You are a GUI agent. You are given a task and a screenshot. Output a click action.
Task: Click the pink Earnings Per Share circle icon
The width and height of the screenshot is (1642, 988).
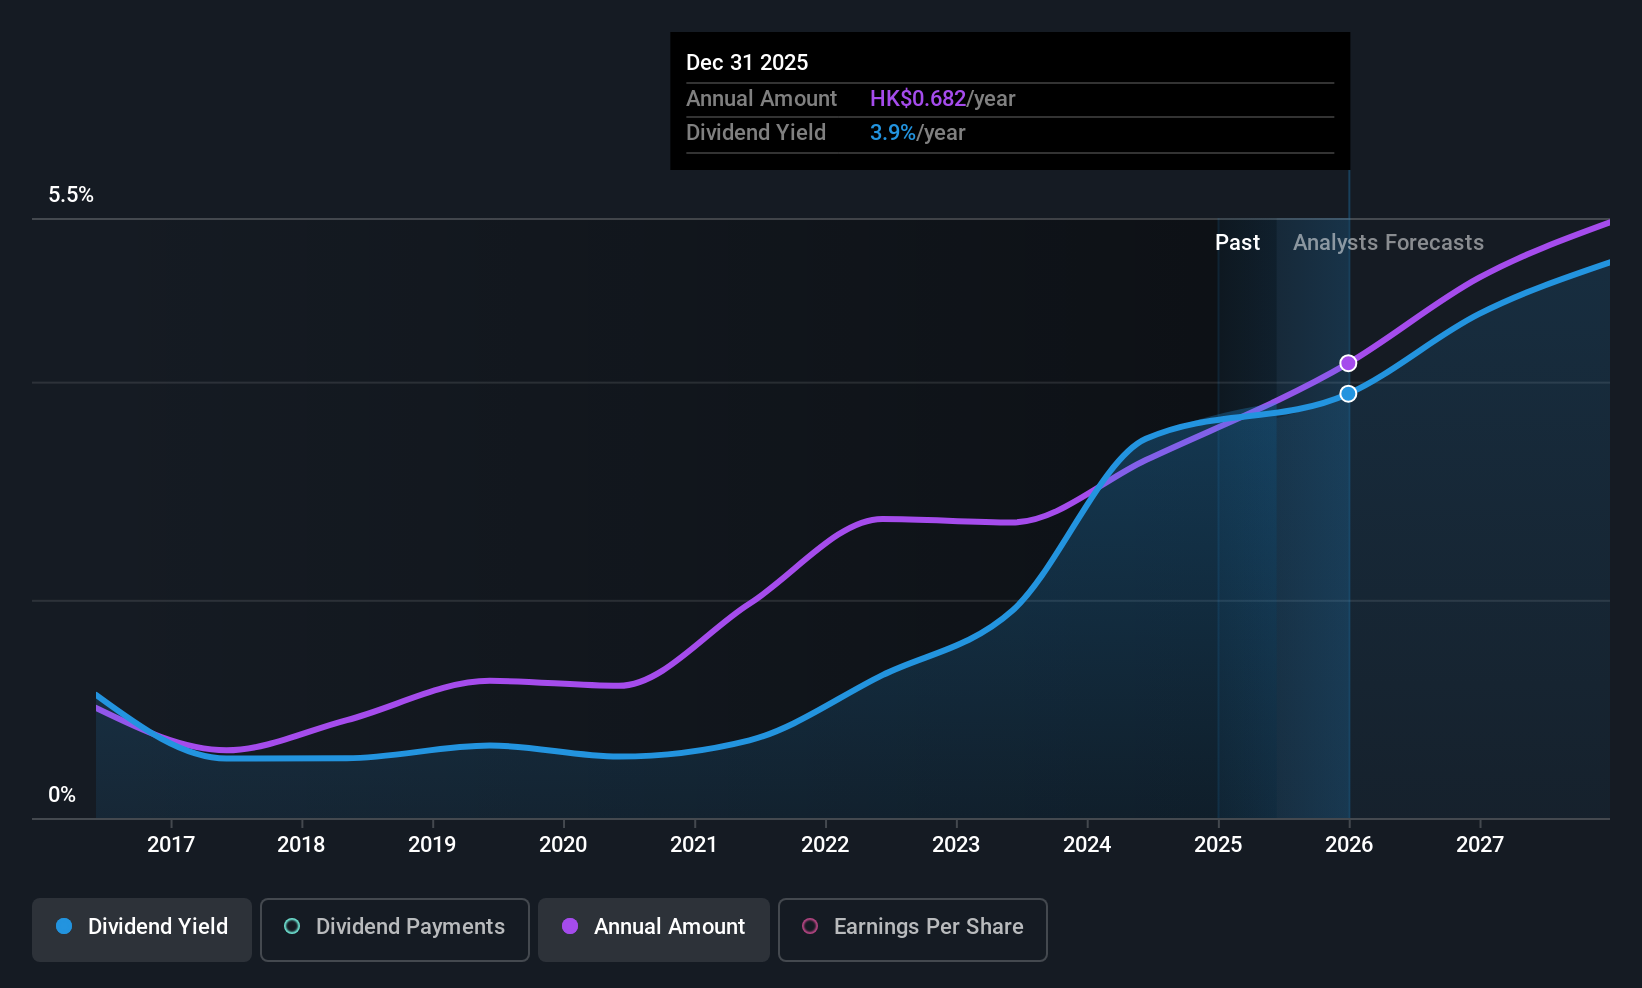point(810,926)
